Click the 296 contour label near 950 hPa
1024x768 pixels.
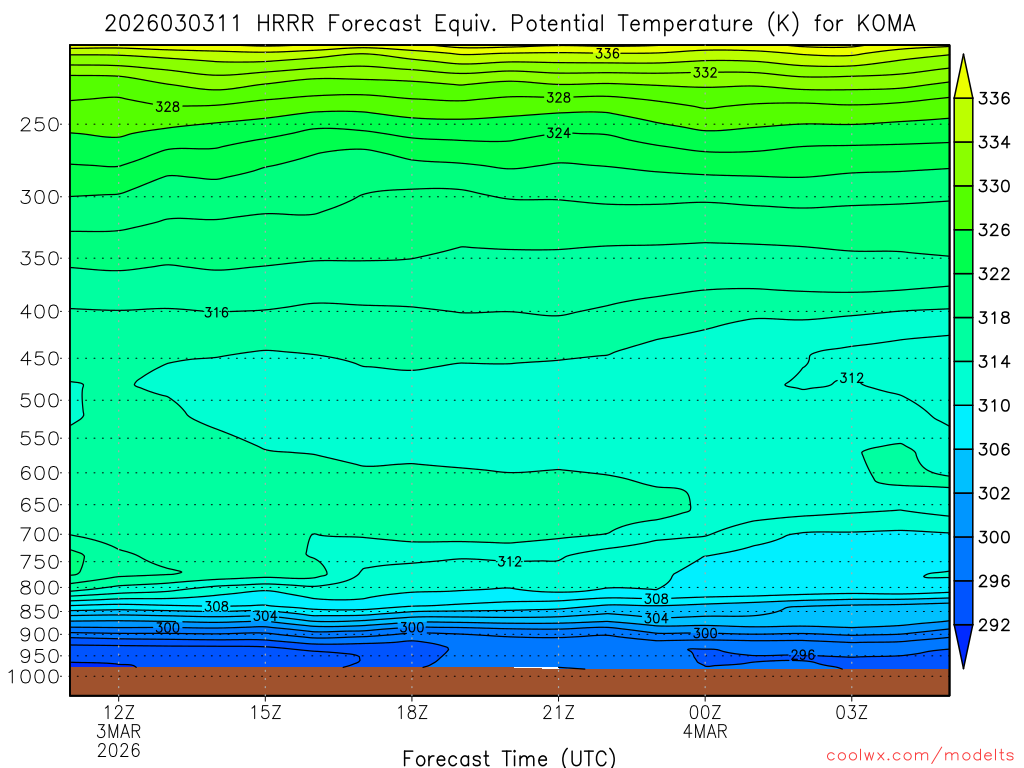(x=803, y=655)
